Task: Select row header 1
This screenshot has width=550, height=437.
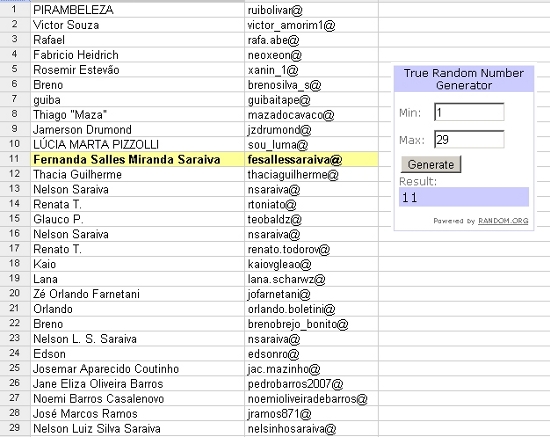Action: point(15,9)
